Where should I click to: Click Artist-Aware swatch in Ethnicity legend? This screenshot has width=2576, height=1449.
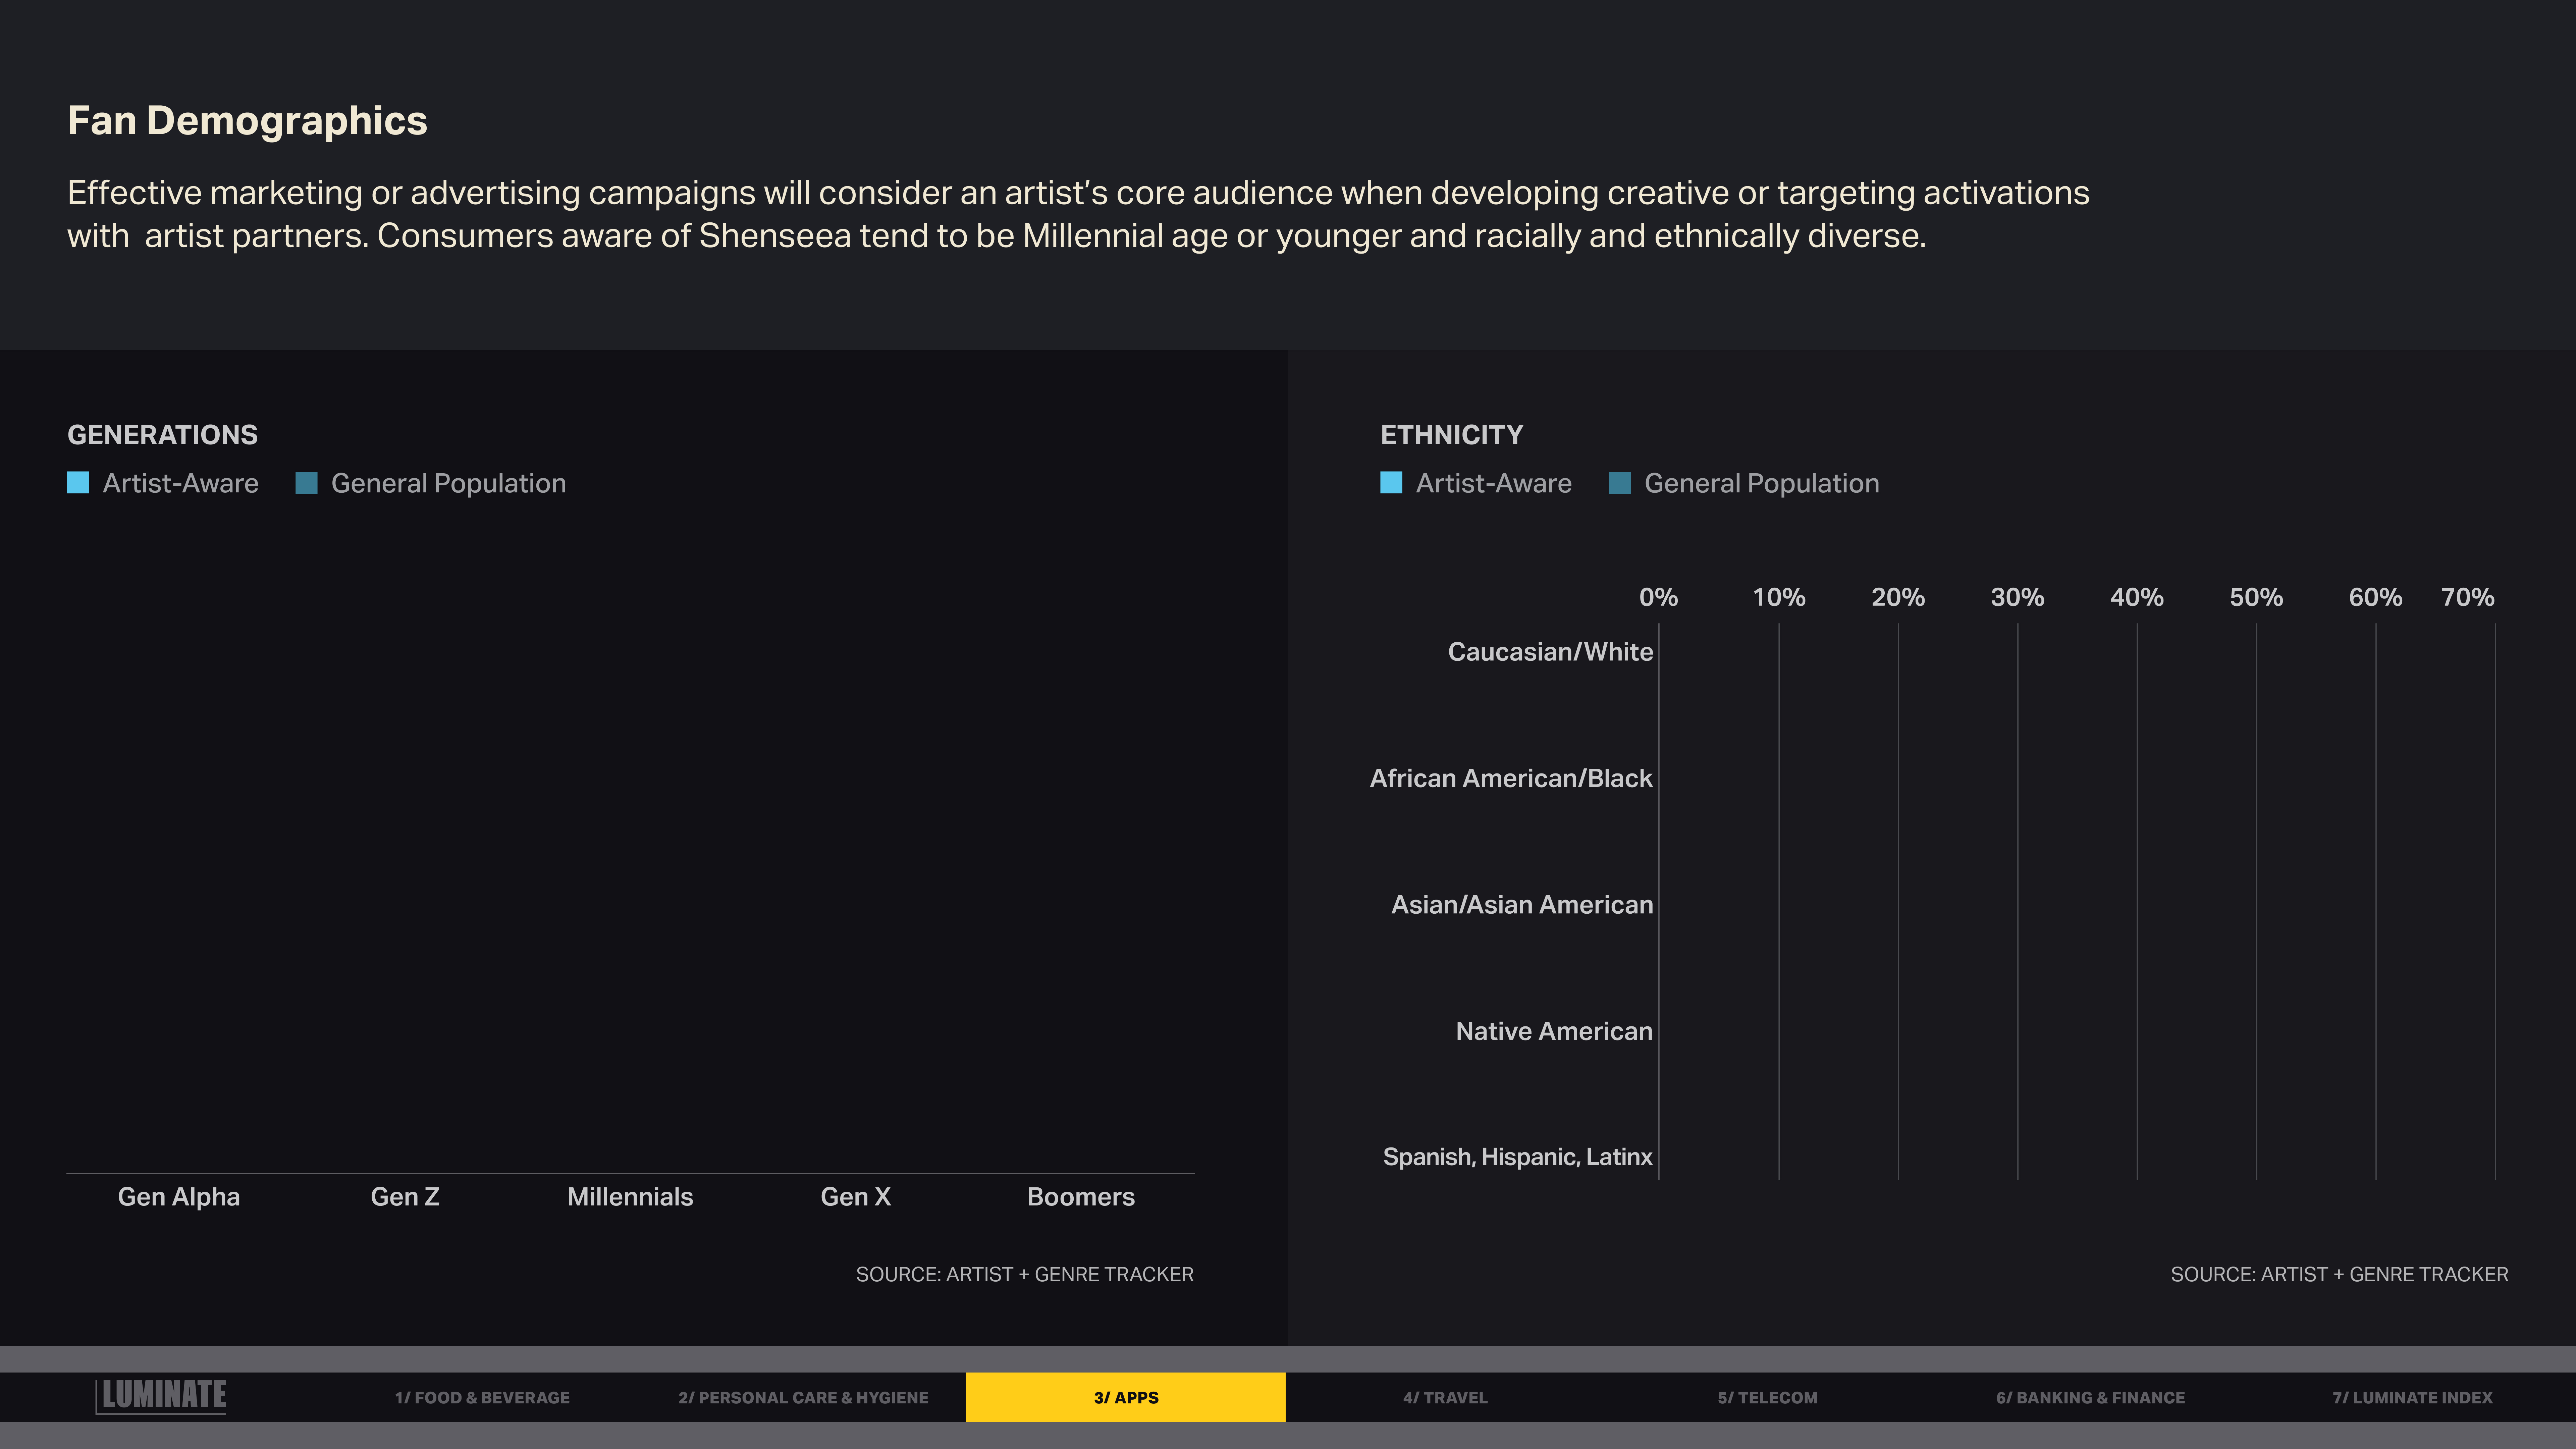1391,483
